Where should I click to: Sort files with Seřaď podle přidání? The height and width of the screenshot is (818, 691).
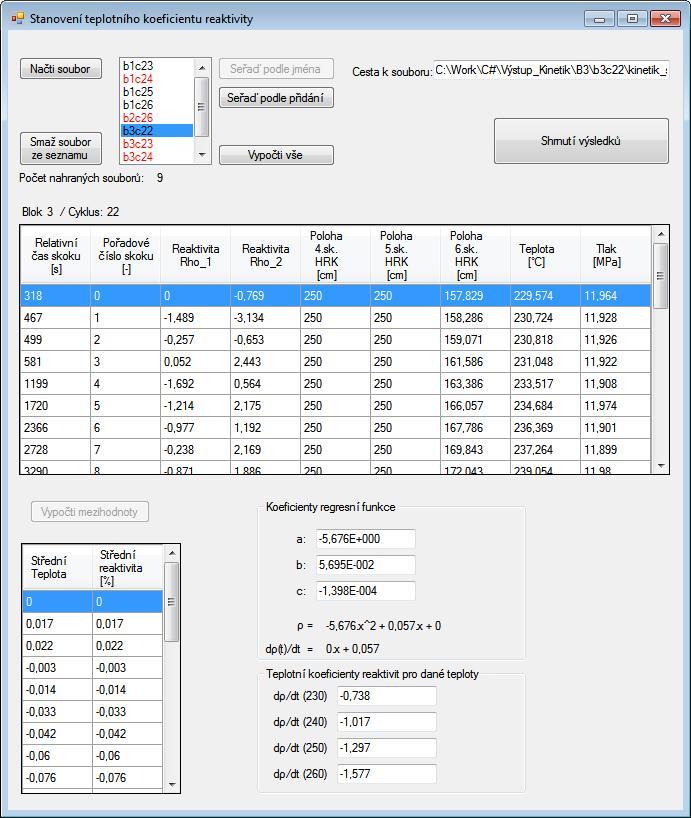point(276,98)
